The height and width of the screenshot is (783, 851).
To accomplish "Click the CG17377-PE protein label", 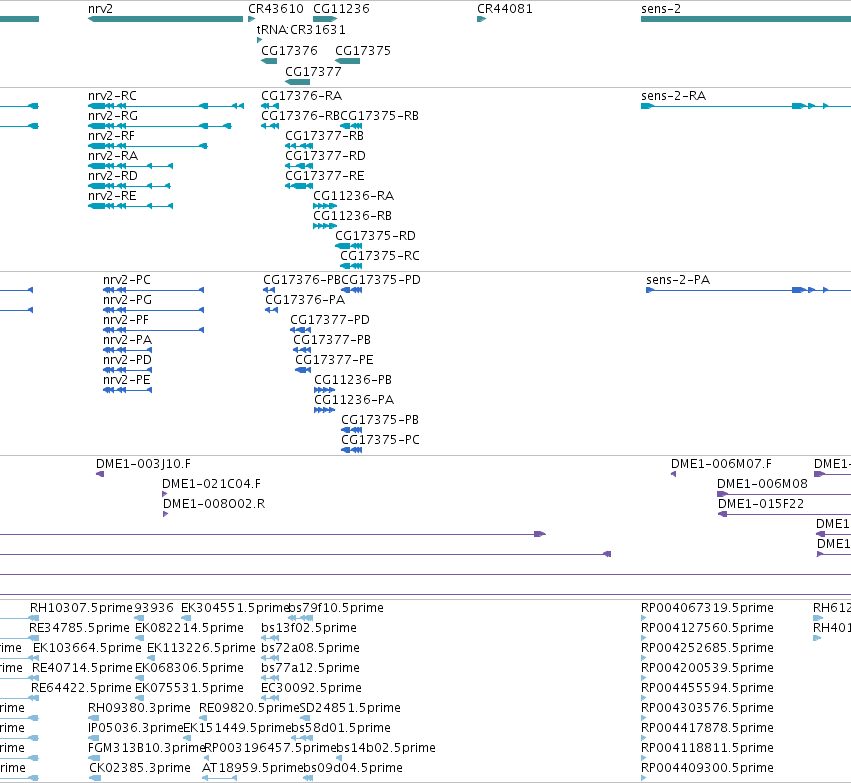I will (x=334, y=360).
